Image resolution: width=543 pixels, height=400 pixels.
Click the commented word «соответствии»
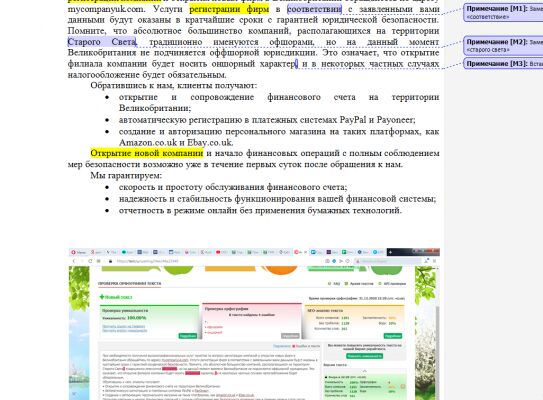click(314, 9)
